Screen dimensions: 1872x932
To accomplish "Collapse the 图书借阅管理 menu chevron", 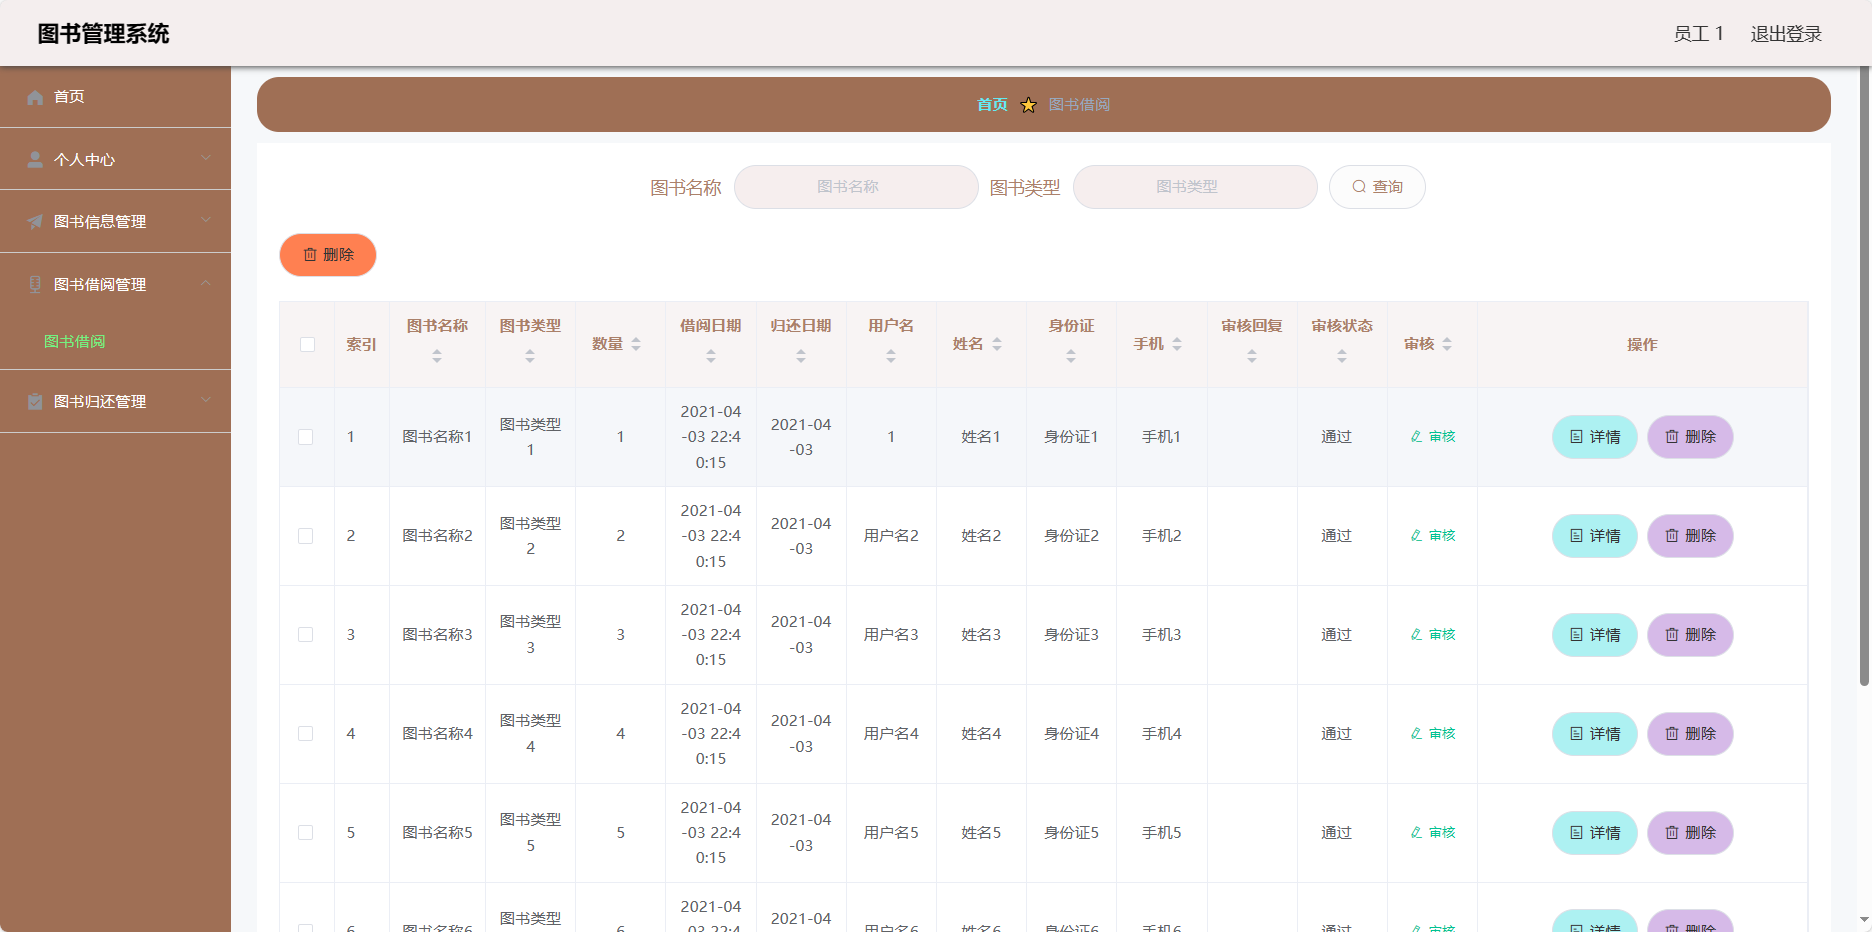I will (x=206, y=283).
